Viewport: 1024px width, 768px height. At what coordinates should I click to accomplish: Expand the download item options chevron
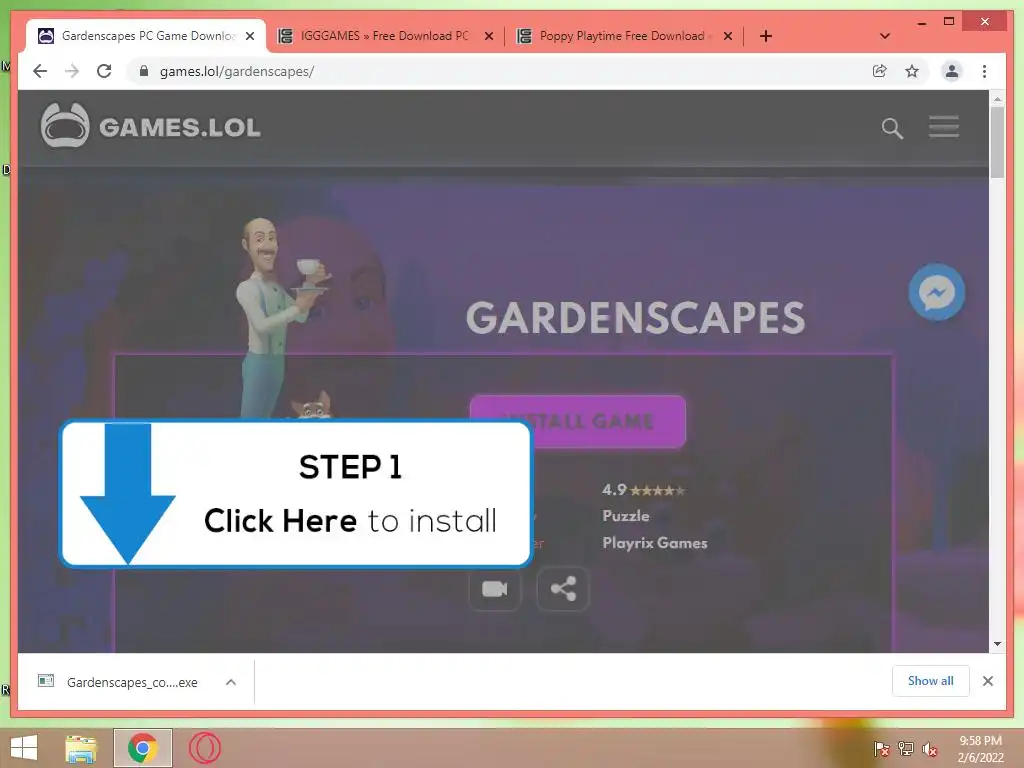point(231,682)
